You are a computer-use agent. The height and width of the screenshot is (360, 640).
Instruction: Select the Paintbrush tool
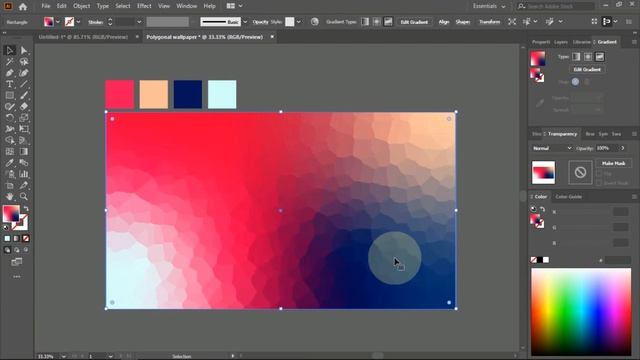[24, 96]
